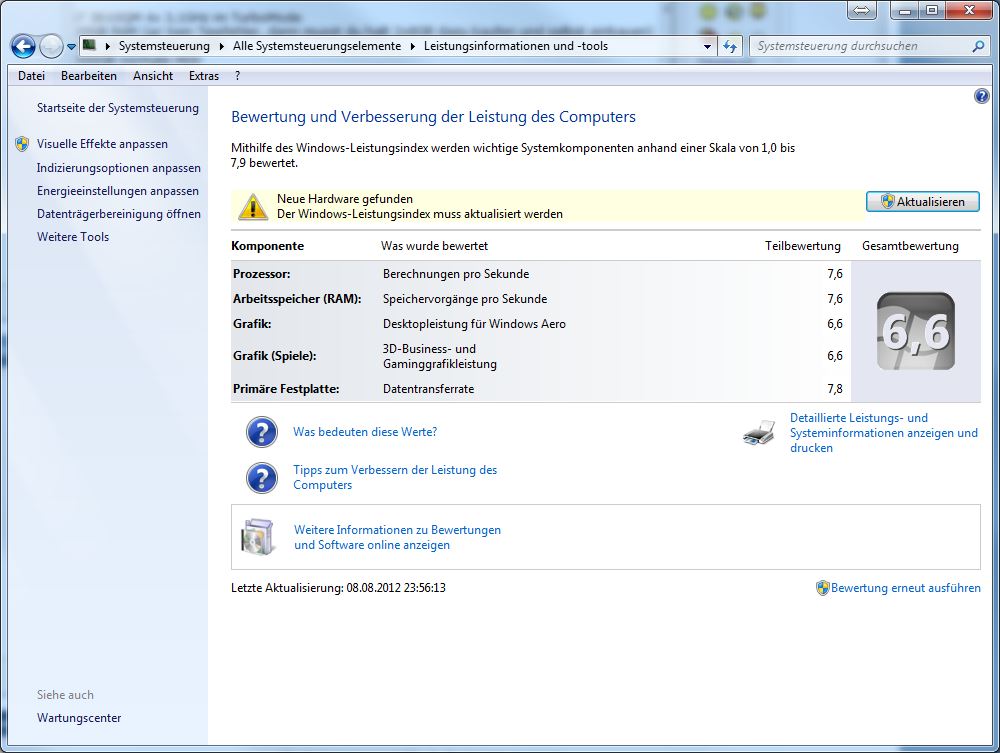The image size is (1000, 753).
Task: Open recent pages dropdown beside the forward arrow
Action: point(71,47)
